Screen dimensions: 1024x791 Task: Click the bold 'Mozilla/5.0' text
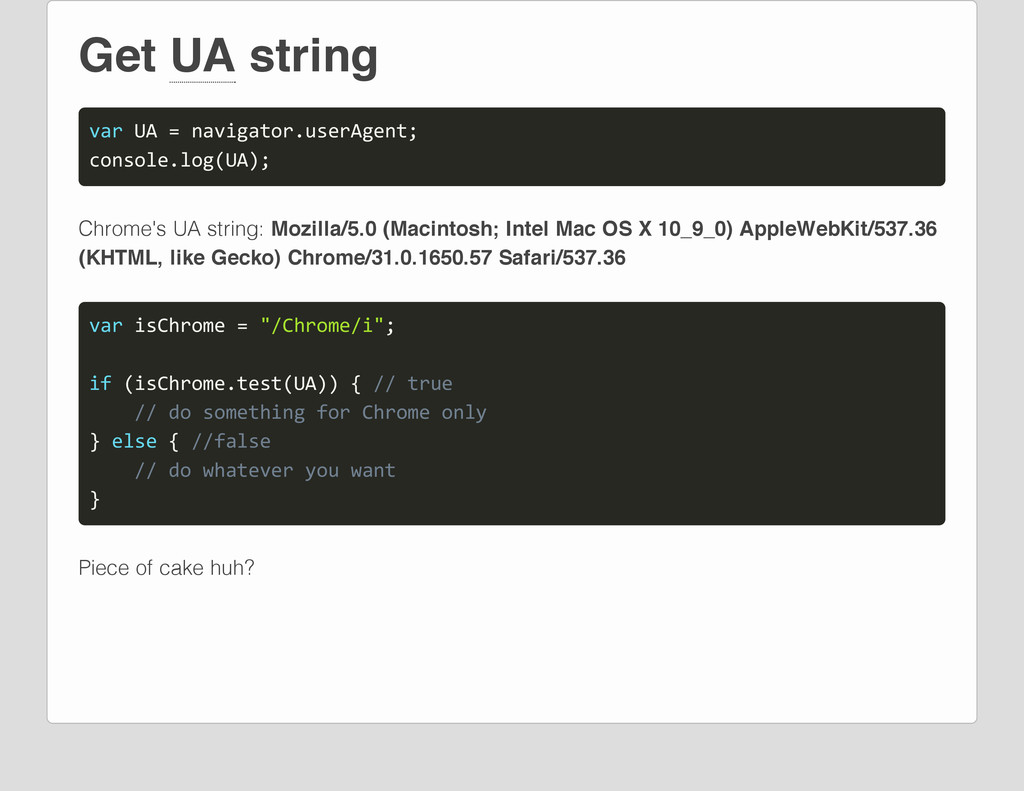coord(323,229)
